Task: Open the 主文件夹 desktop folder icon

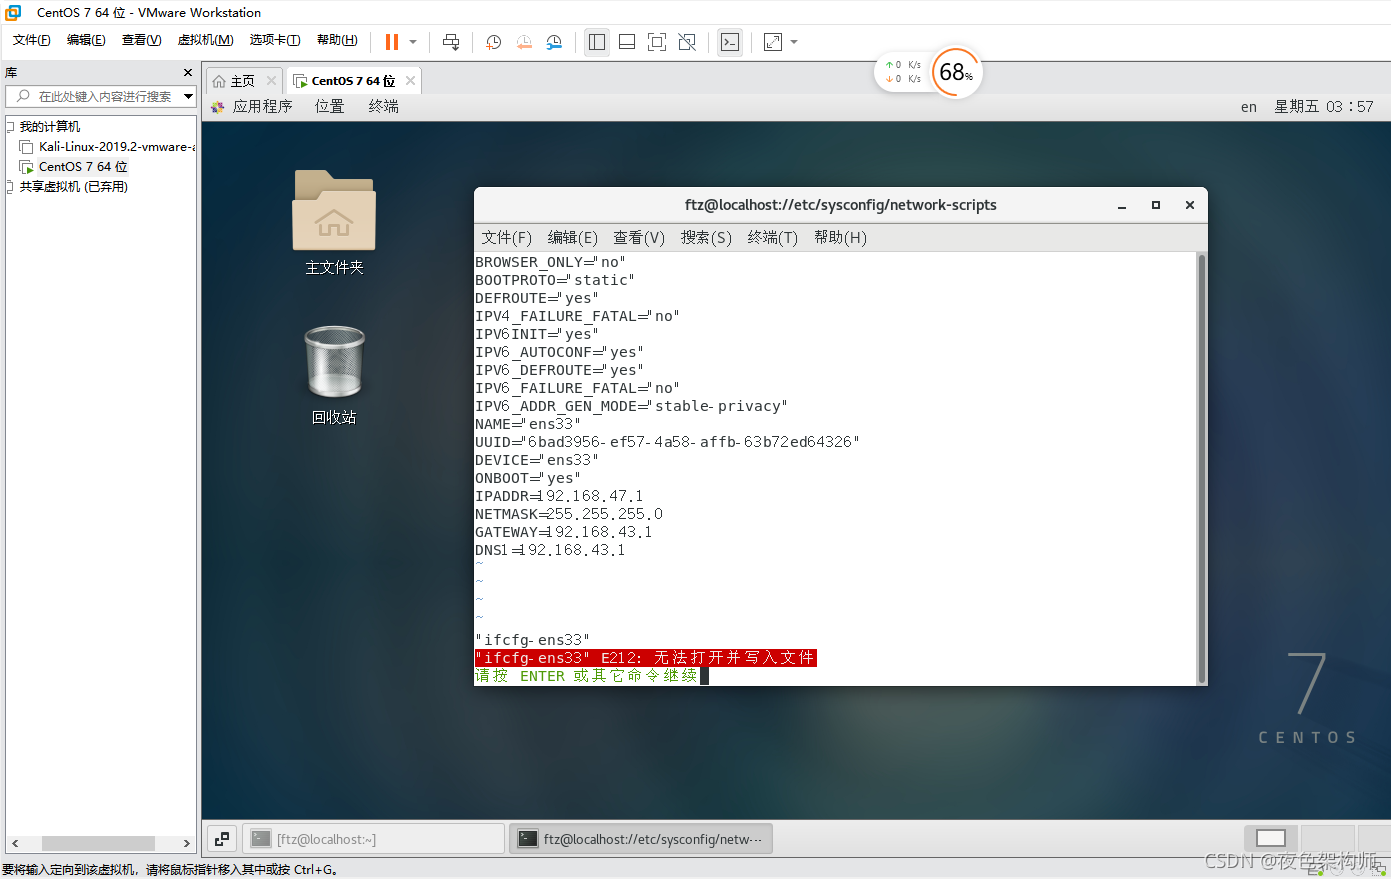Action: pyautogui.click(x=334, y=222)
